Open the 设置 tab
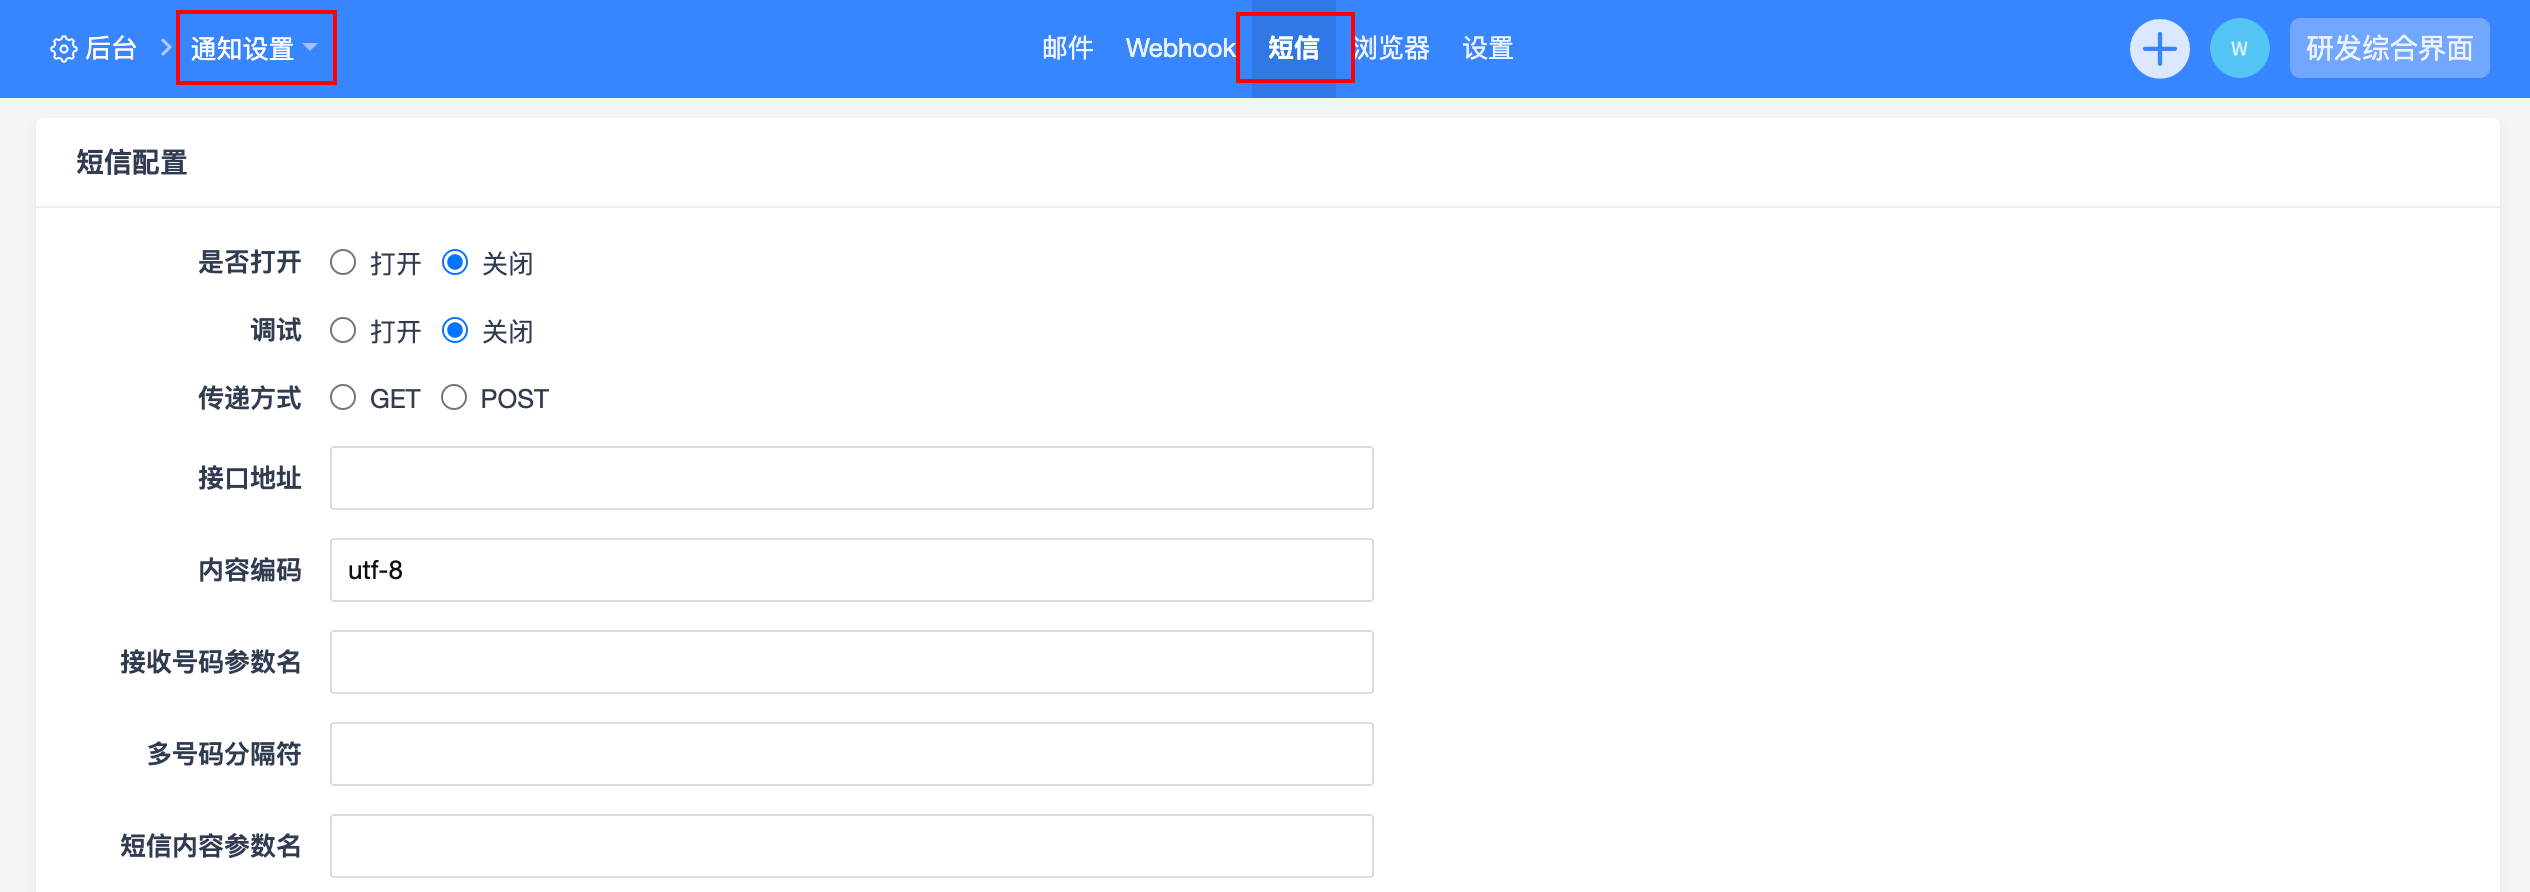The image size is (2530, 892). 1487,48
